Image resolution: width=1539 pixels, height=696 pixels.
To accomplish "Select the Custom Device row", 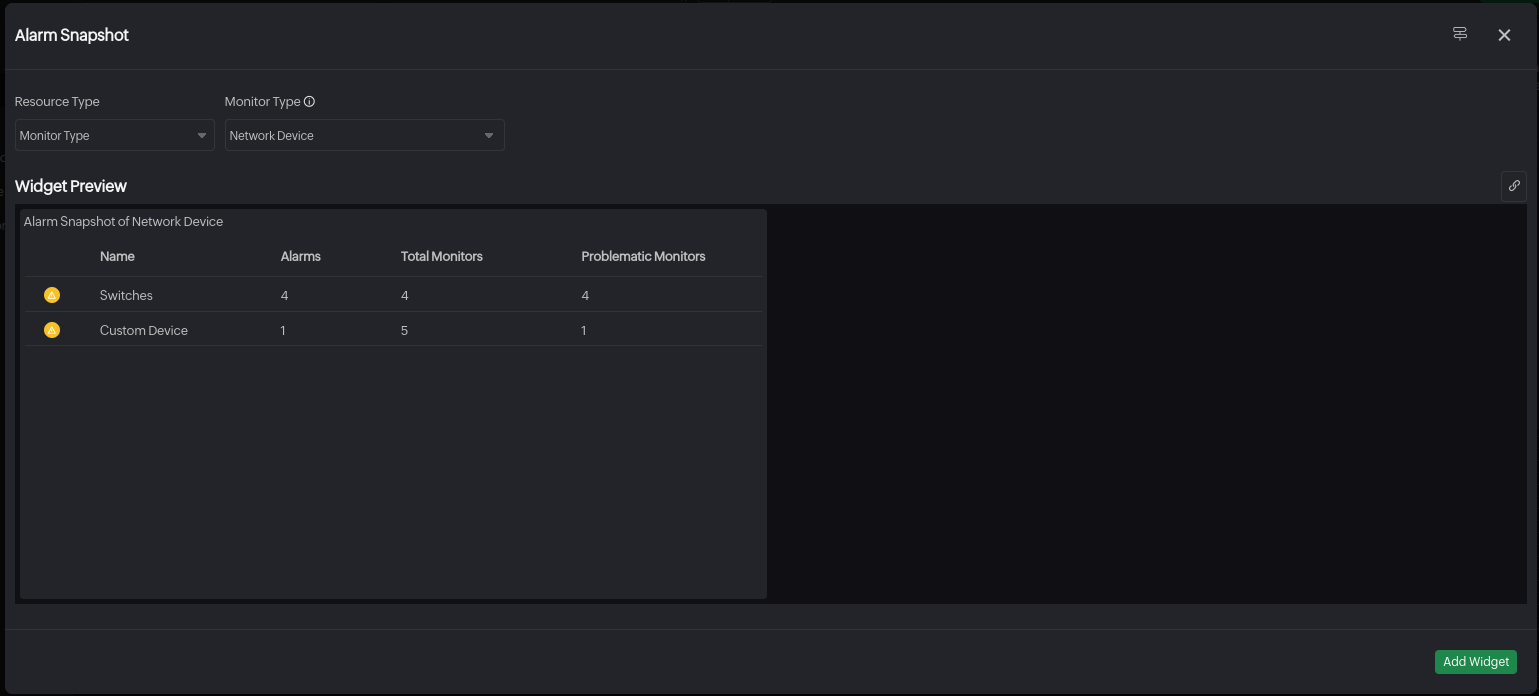I will tap(143, 329).
